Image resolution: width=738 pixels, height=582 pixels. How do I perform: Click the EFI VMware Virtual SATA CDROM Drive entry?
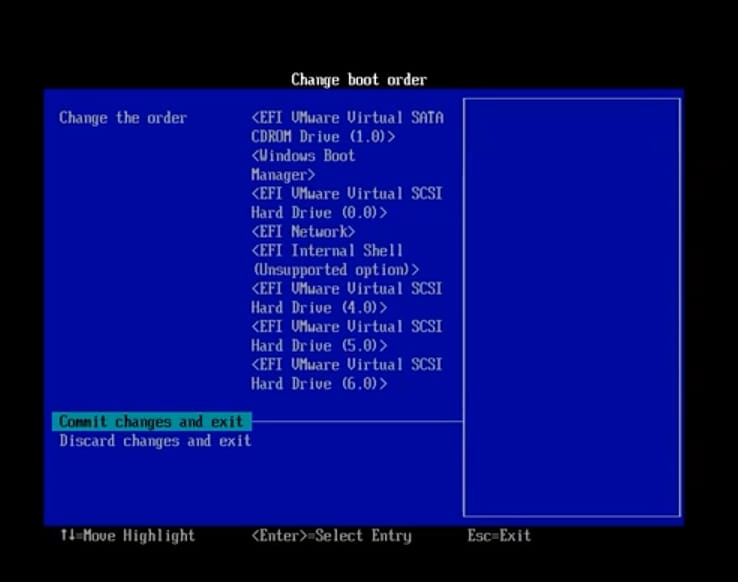click(x=347, y=127)
